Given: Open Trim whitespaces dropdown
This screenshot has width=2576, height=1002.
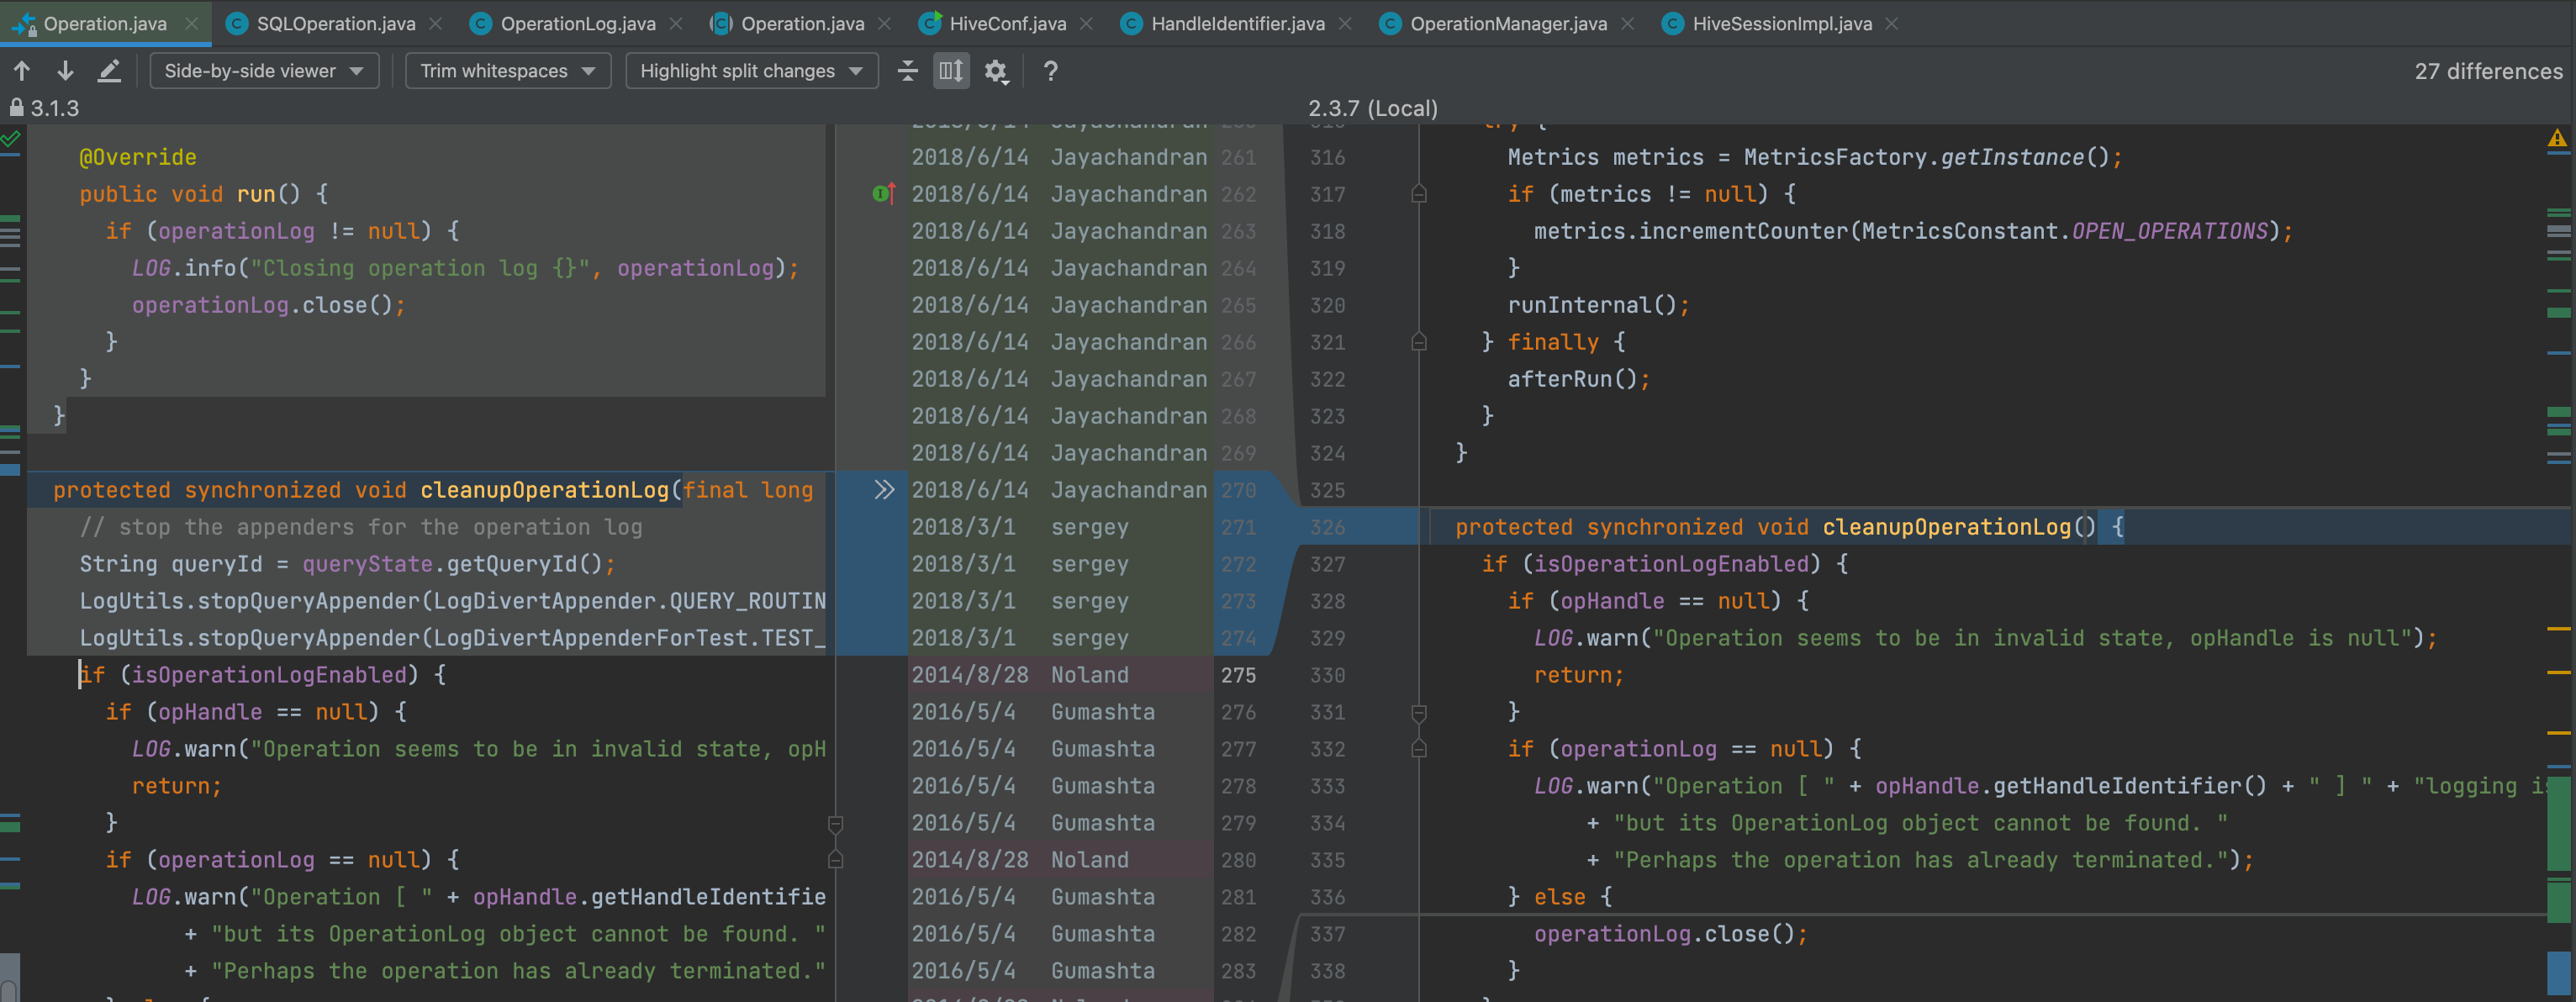Looking at the screenshot, I should tap(507, 71).
